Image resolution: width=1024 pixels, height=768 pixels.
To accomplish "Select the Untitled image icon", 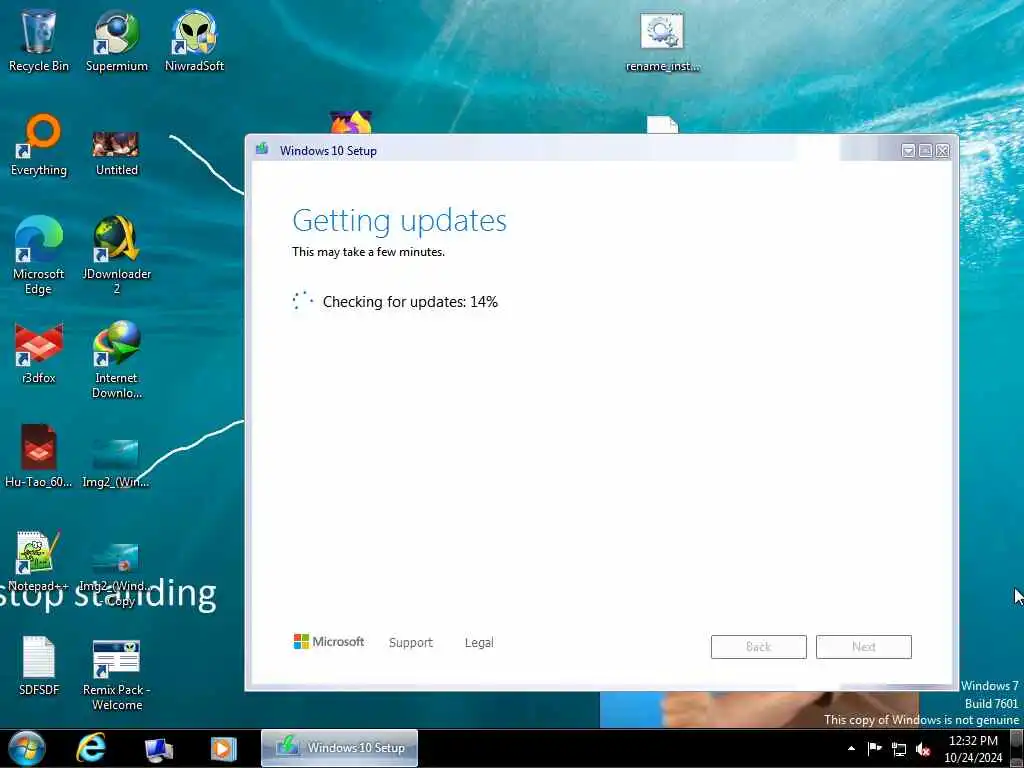I will pyautogui.click(x=116, y=153).
